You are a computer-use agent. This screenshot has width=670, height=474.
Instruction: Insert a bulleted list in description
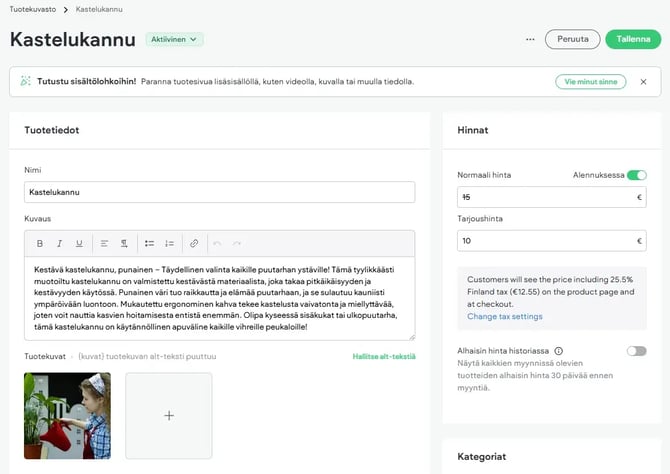coord(149,243)
